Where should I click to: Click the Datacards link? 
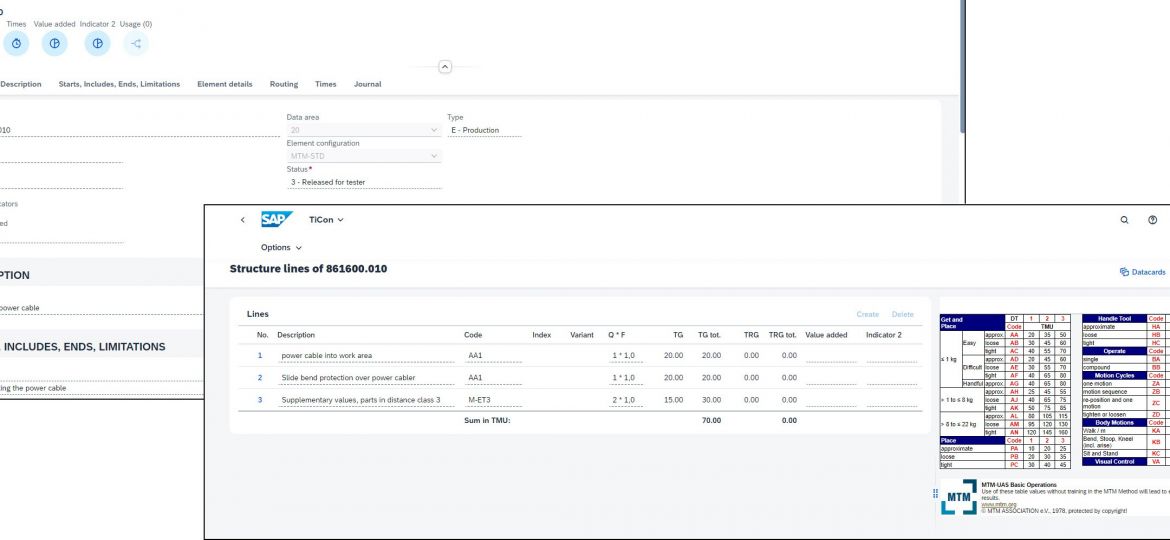coord(1142,271)
